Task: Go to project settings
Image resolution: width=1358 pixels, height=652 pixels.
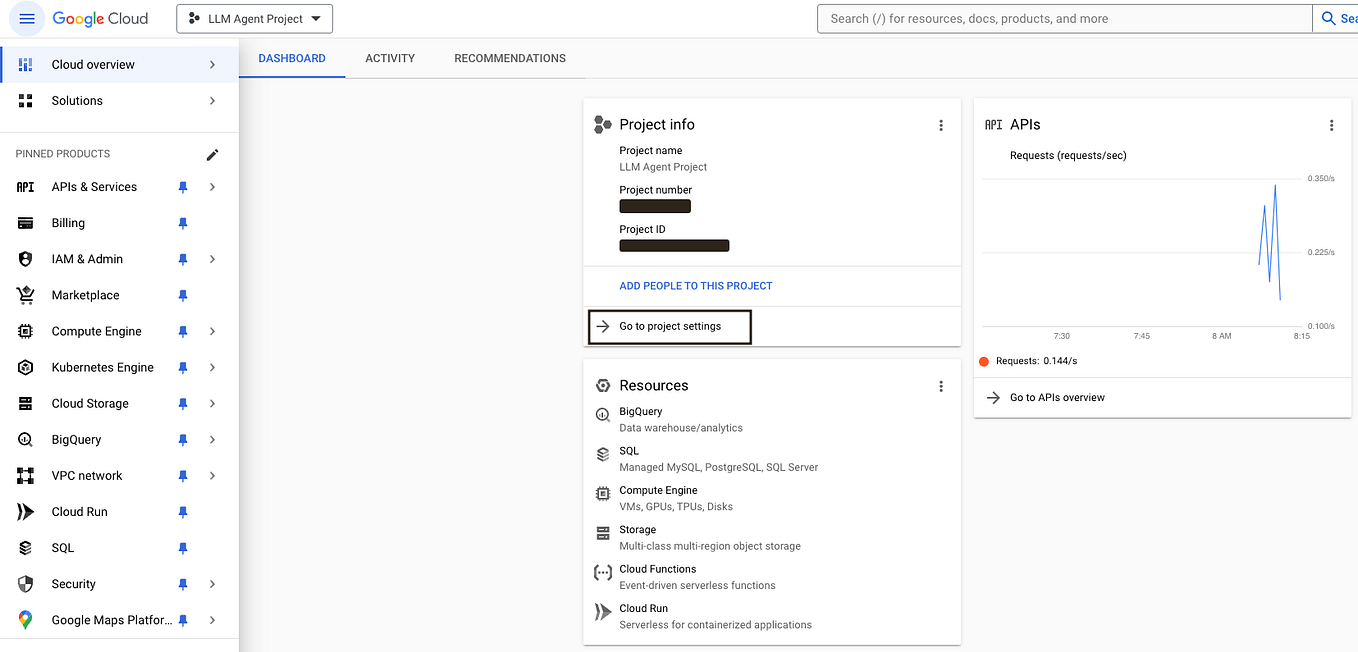Action: click(669, 326)
